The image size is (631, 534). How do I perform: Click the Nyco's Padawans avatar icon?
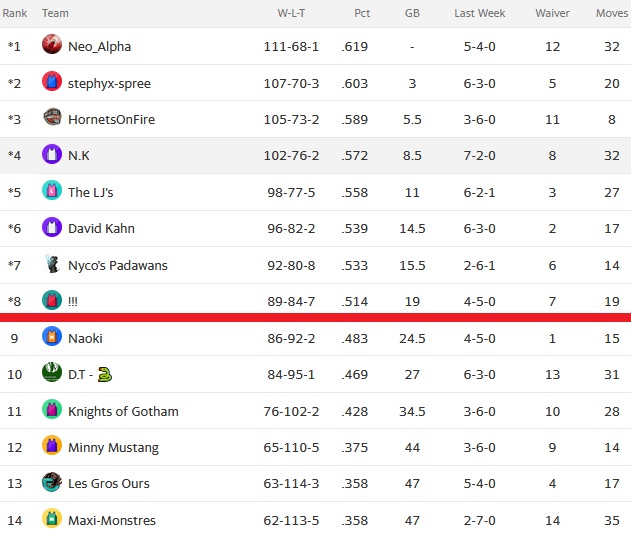pos(52,264)
